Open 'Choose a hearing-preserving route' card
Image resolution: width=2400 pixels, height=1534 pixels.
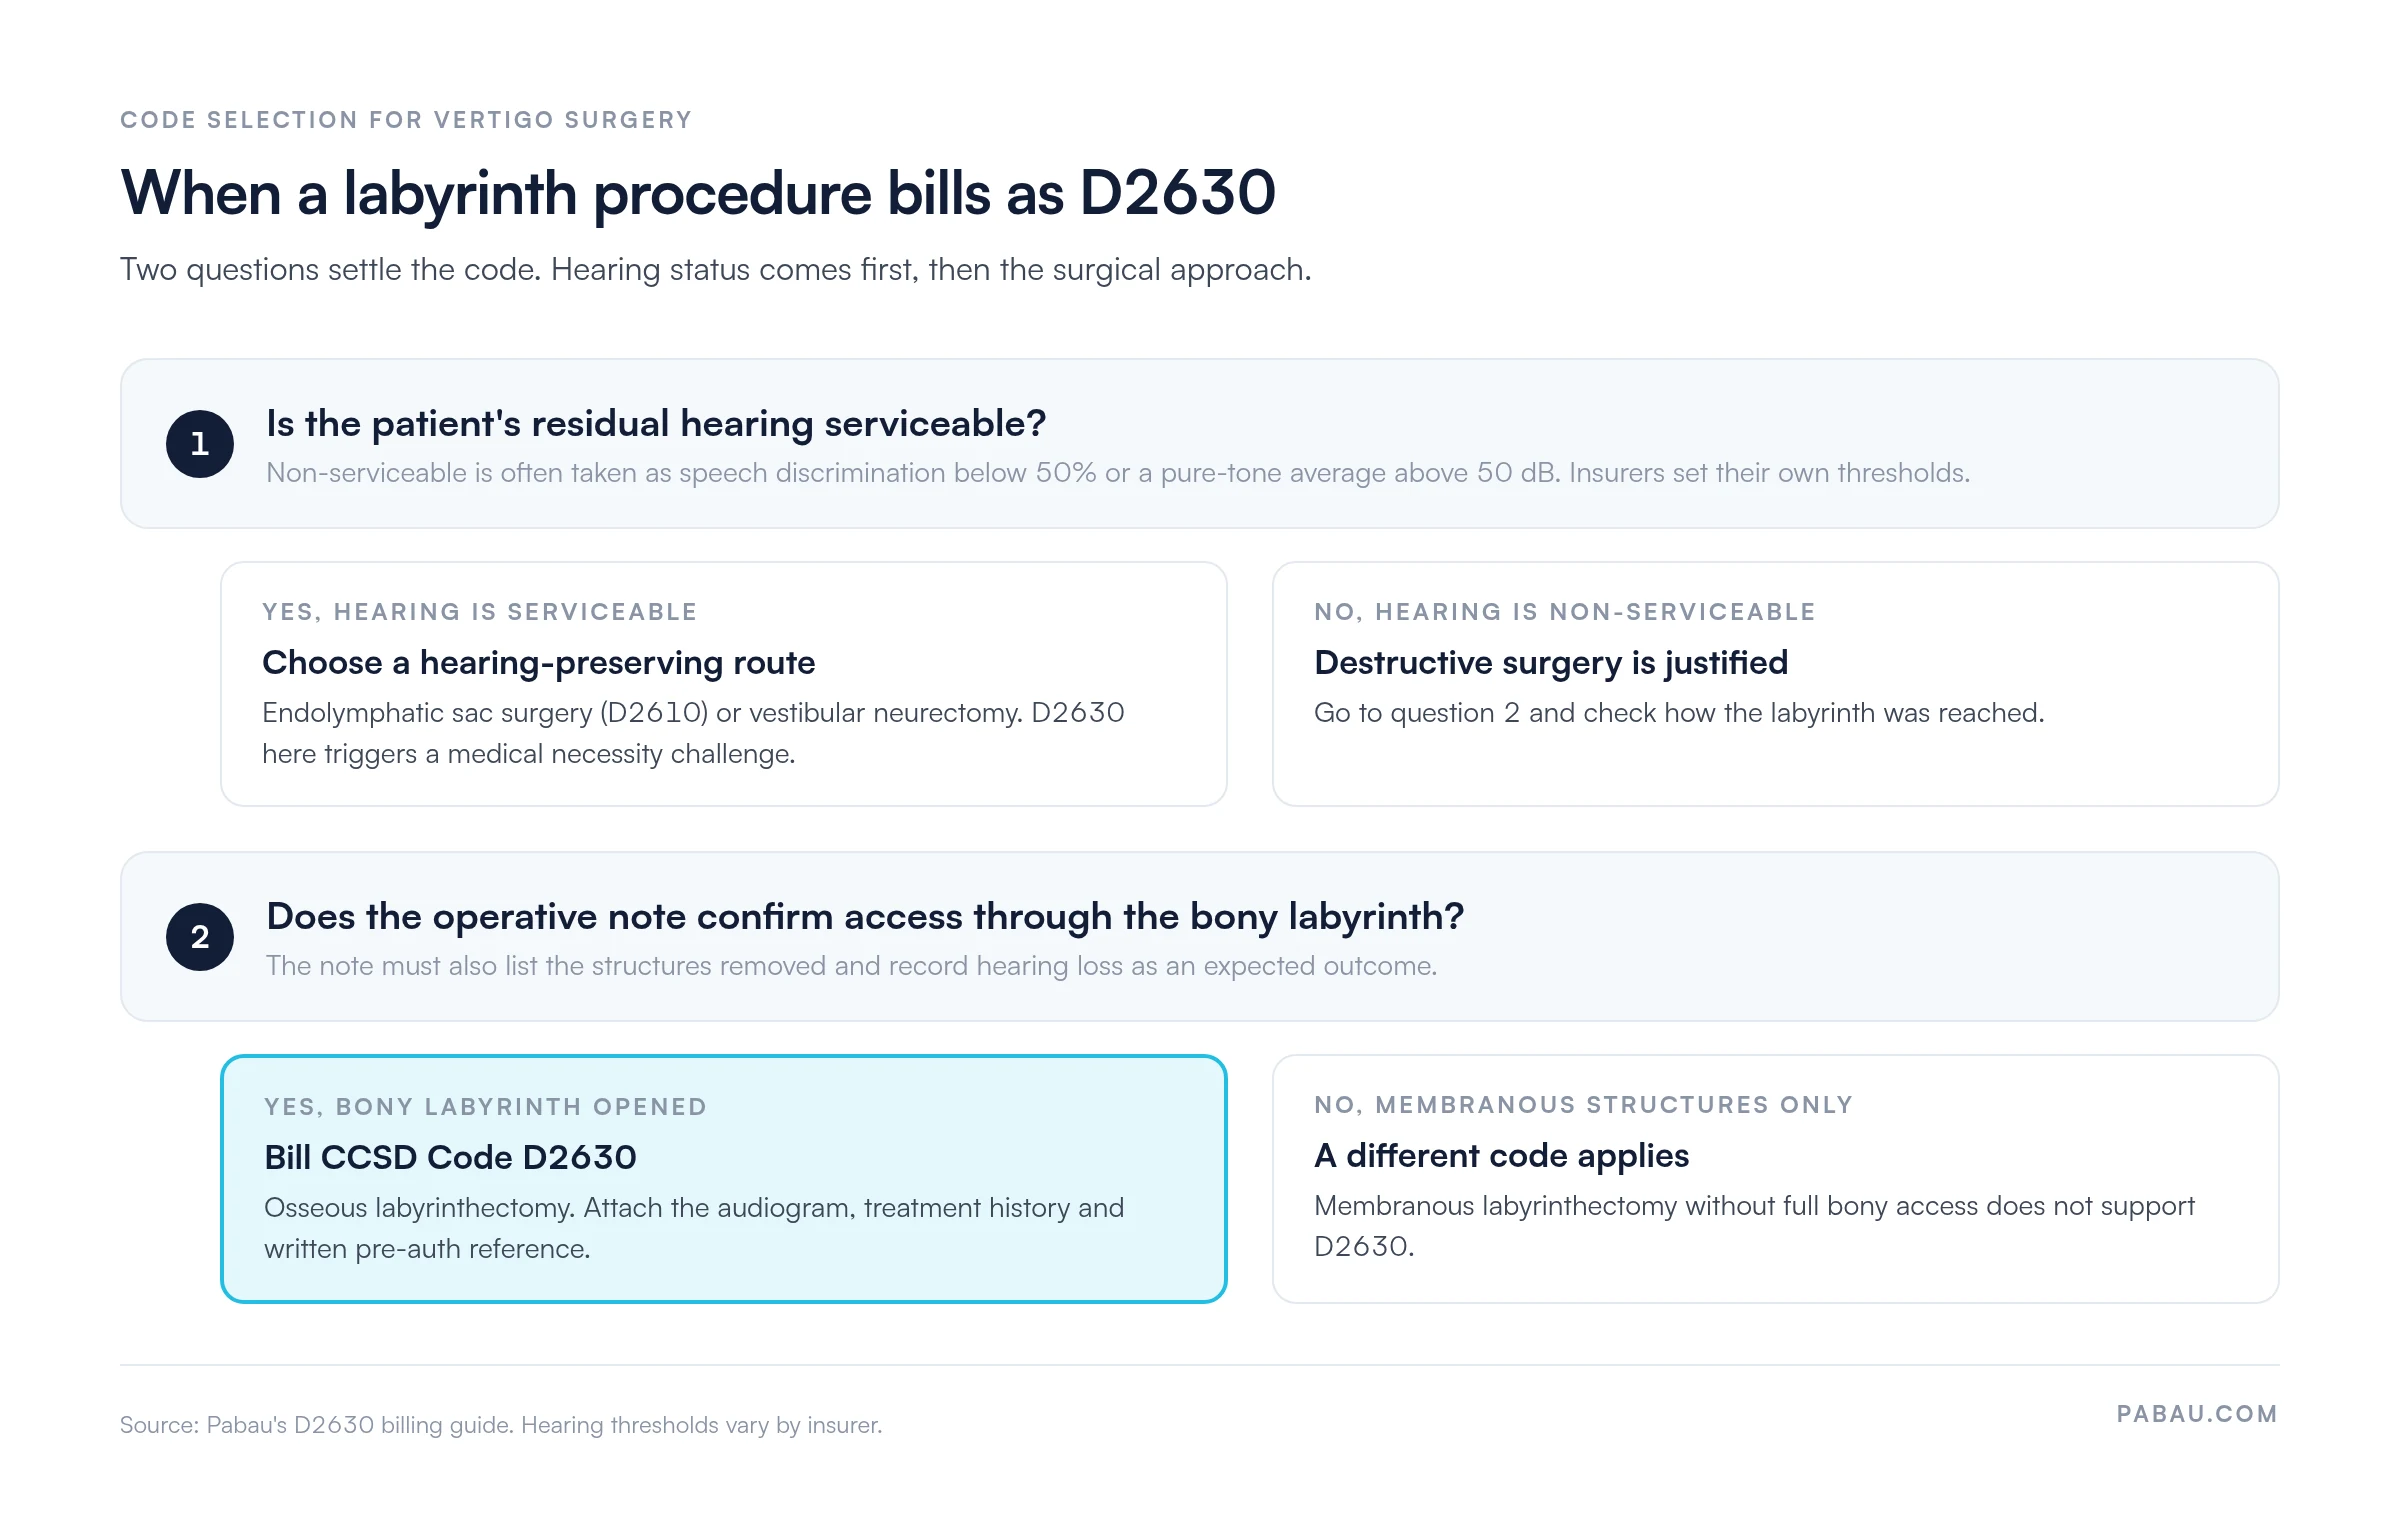point(724,684)
